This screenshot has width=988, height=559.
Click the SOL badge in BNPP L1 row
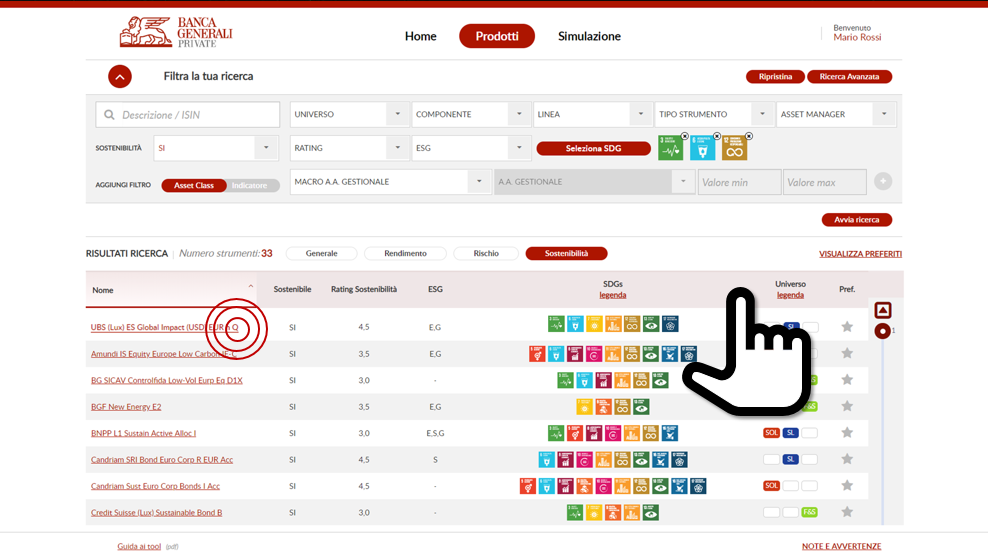click(771, 433)
